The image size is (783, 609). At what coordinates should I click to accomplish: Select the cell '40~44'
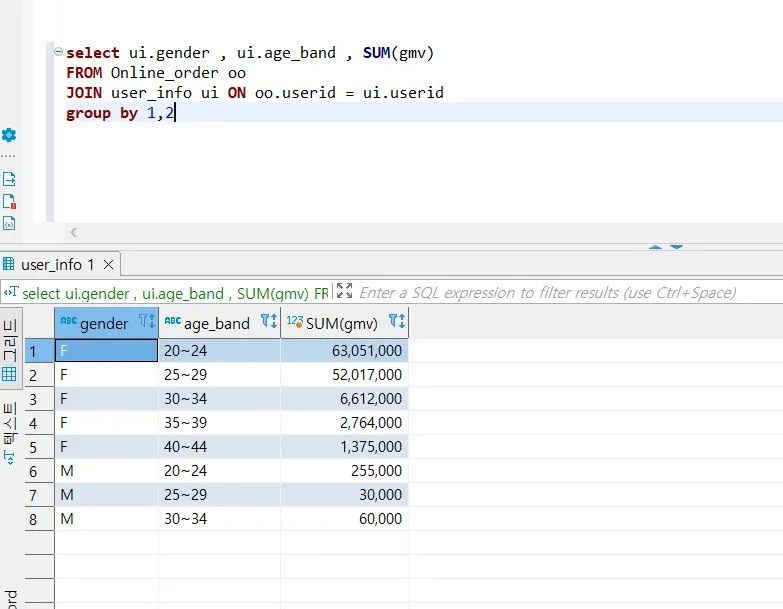click(x=219, y=446)
